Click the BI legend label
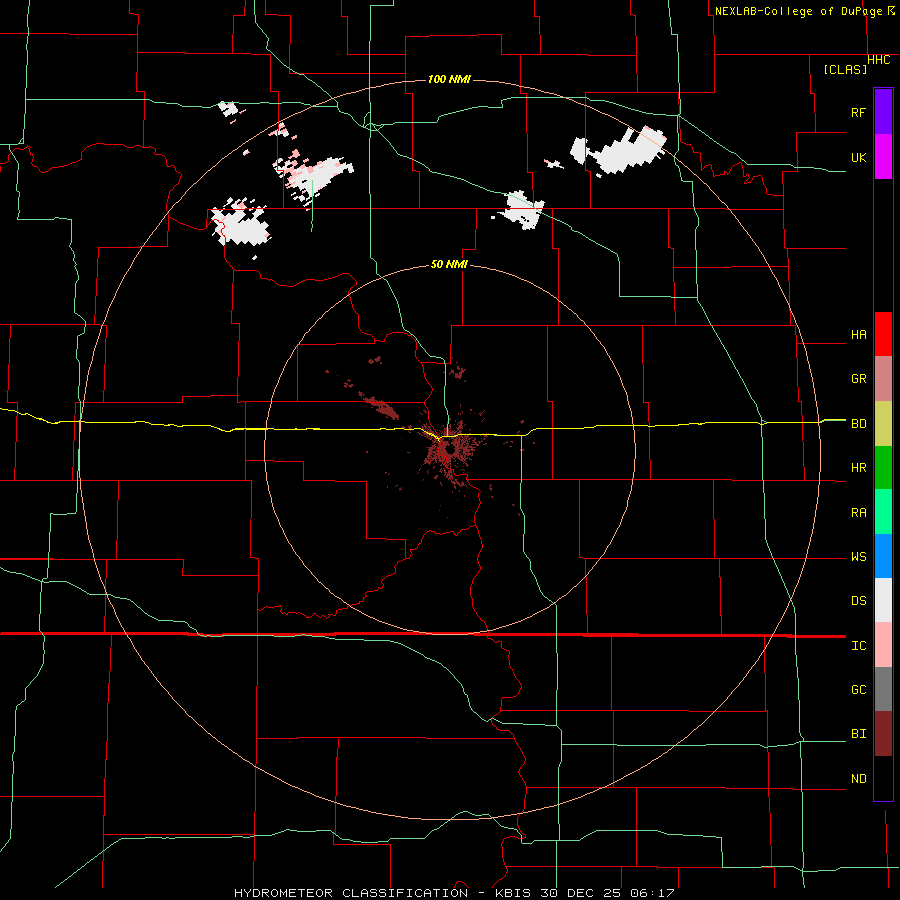 [x=858, y=734]
